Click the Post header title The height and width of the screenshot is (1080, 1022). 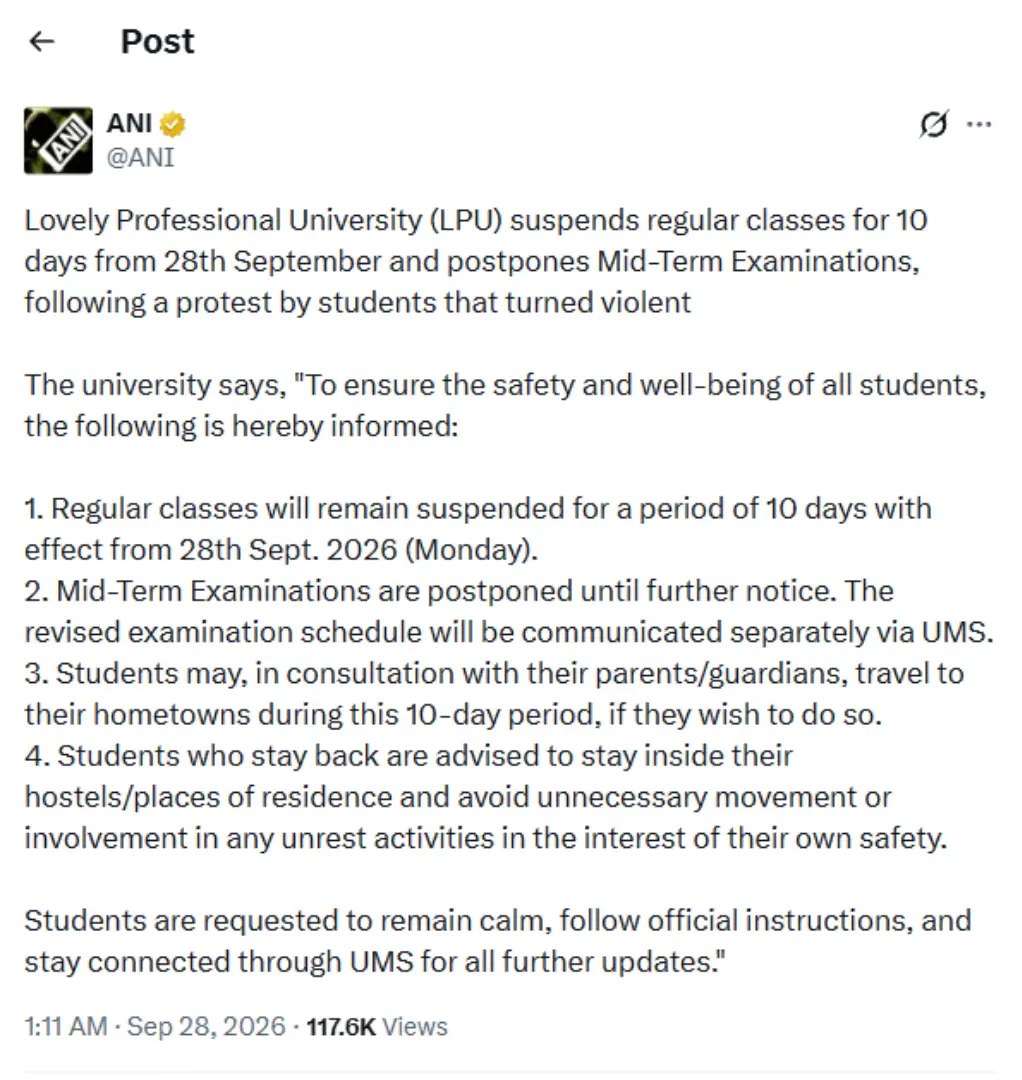[x=158, y=42]
